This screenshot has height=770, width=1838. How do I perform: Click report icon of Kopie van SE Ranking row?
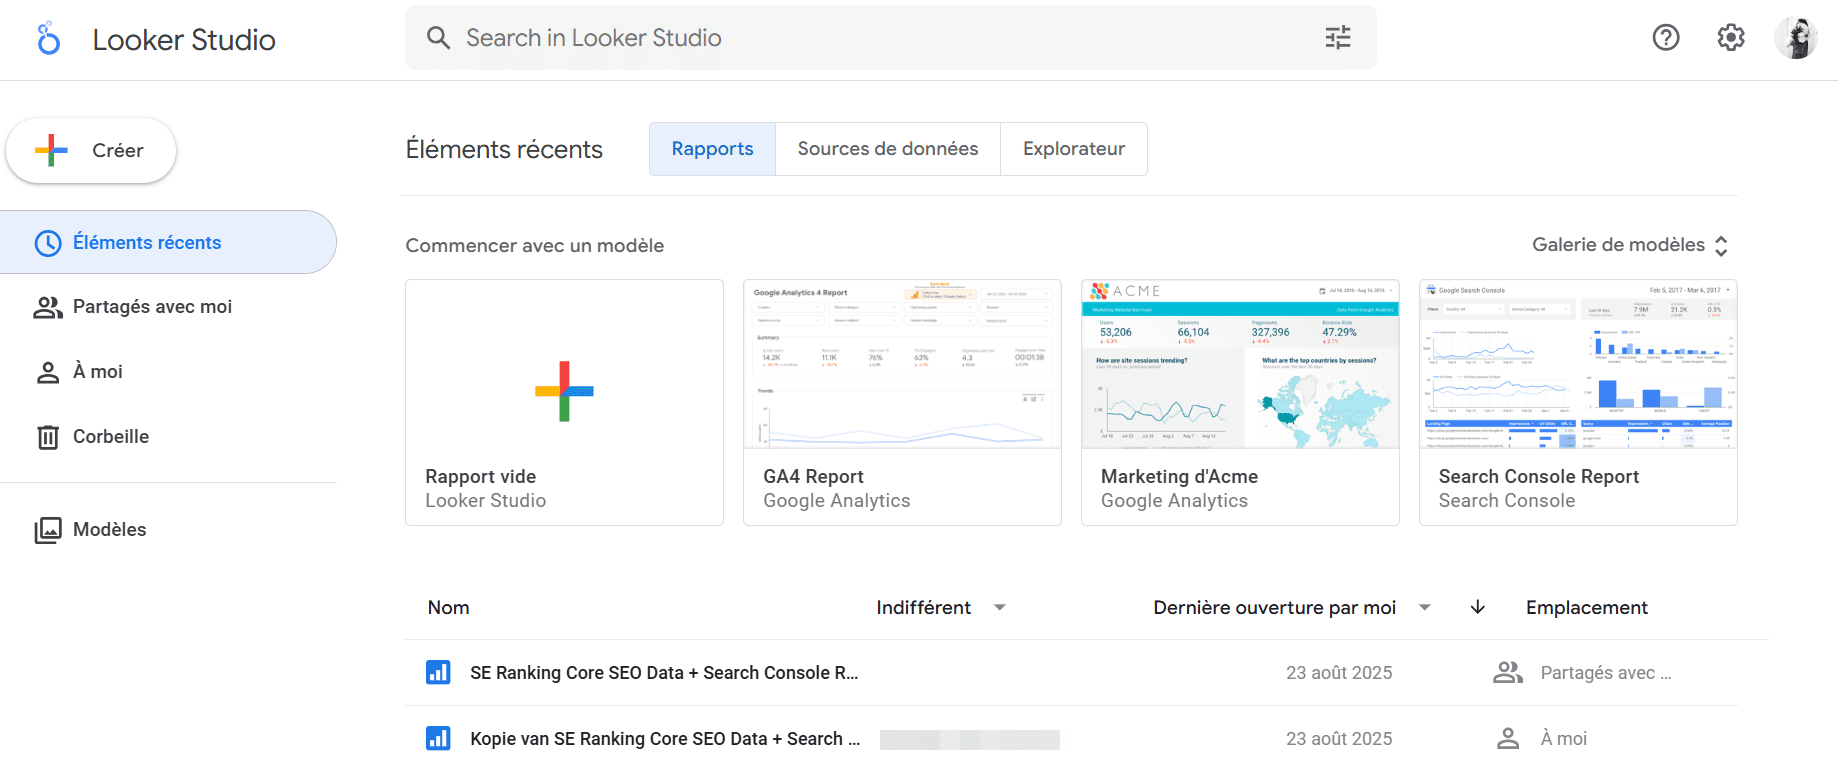tap(438, 739)
